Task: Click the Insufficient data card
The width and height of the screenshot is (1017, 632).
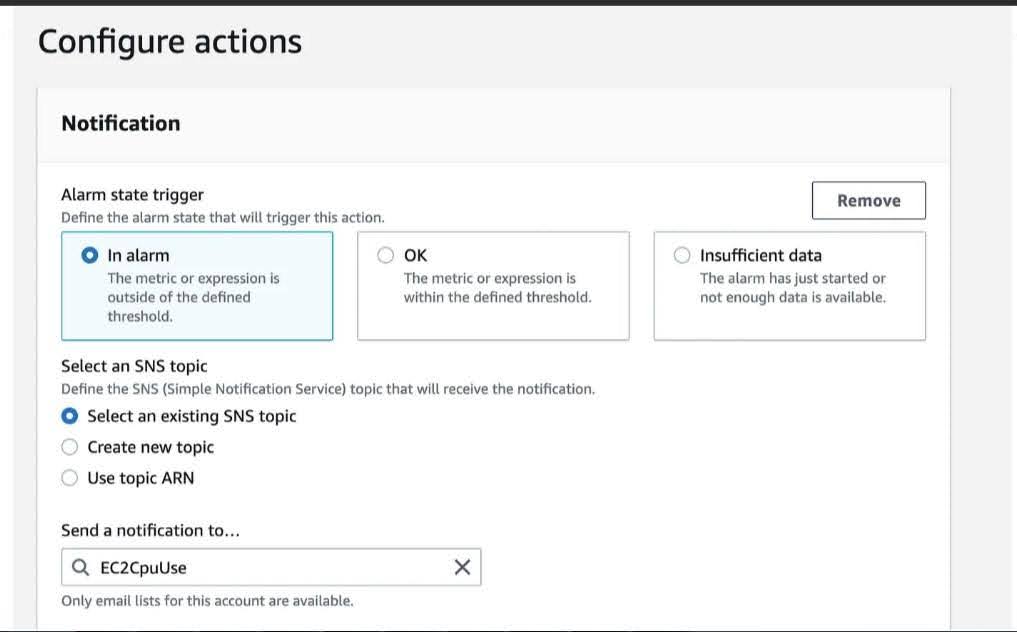Action: 789,285
